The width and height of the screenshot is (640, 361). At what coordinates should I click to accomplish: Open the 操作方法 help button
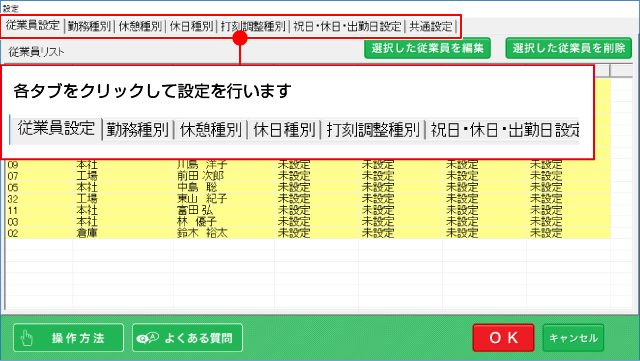coord(69,338)
